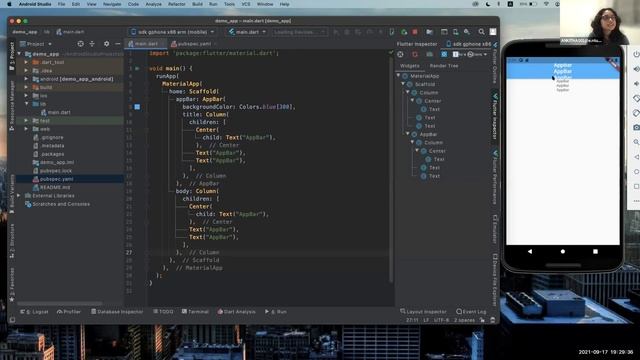Expand the android folder node
Viewport: 640px width, 360px height.
point(26,79)
